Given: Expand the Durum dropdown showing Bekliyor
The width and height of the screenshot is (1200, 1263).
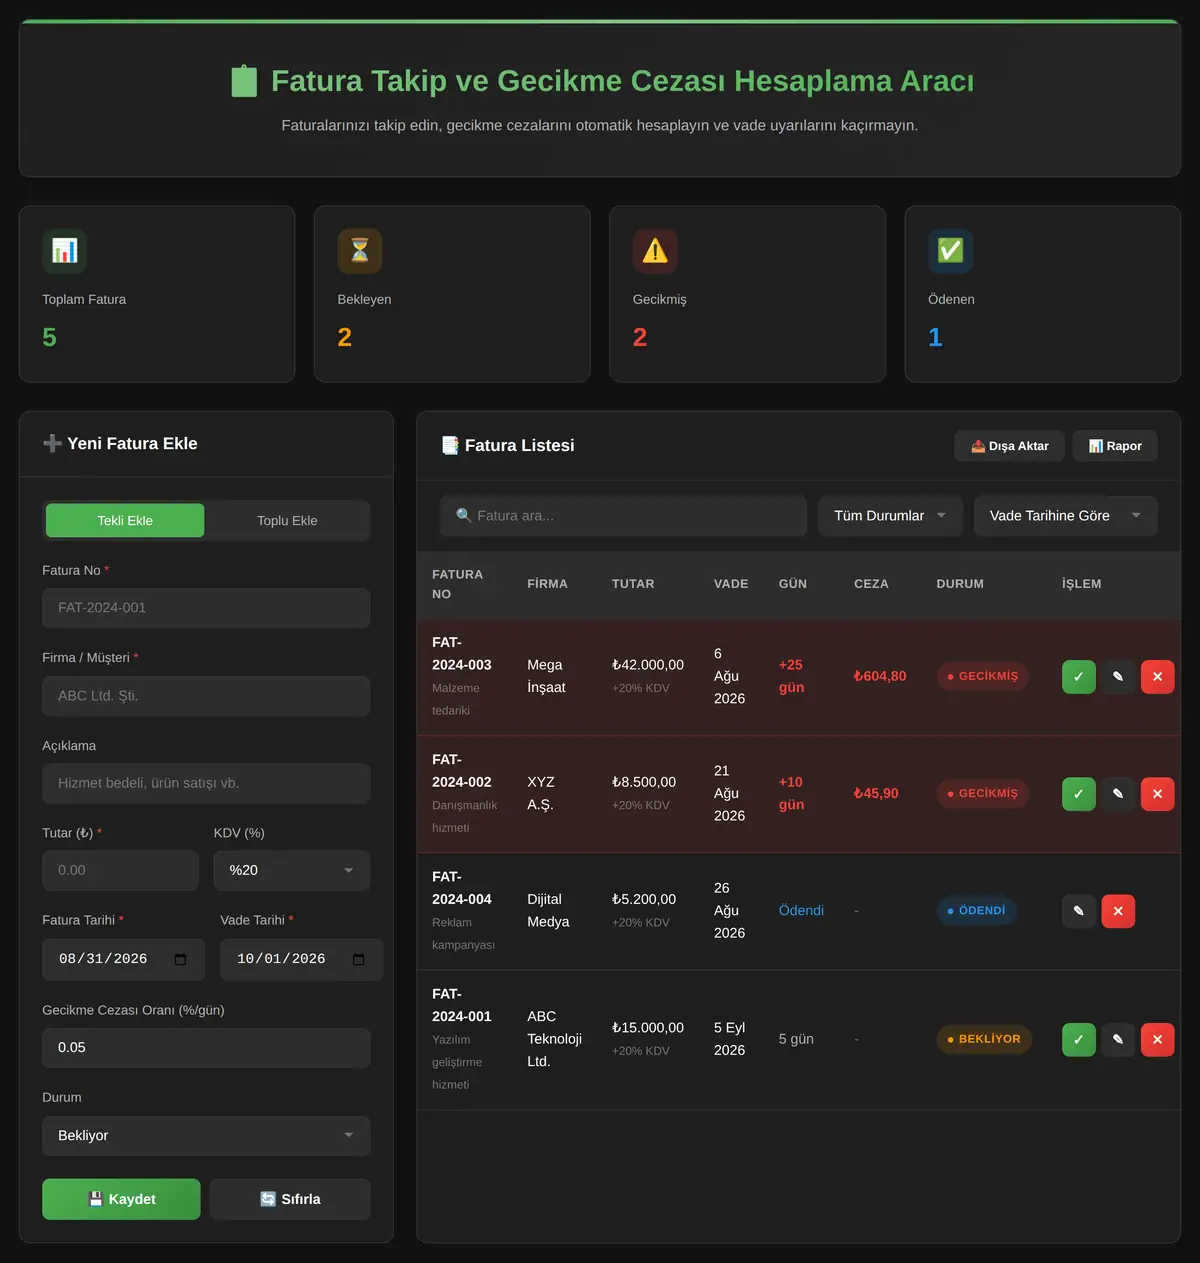Looking at the screenshot, I should (x=206, y=1136).
